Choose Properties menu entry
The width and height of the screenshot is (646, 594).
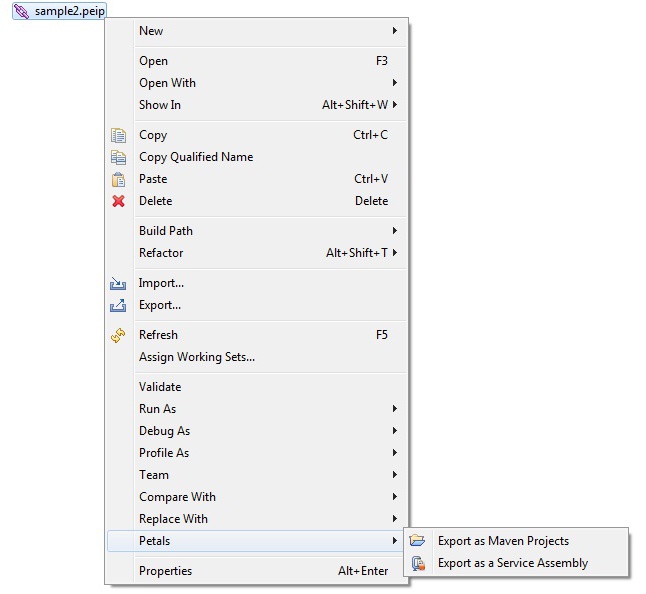[166, 571]
